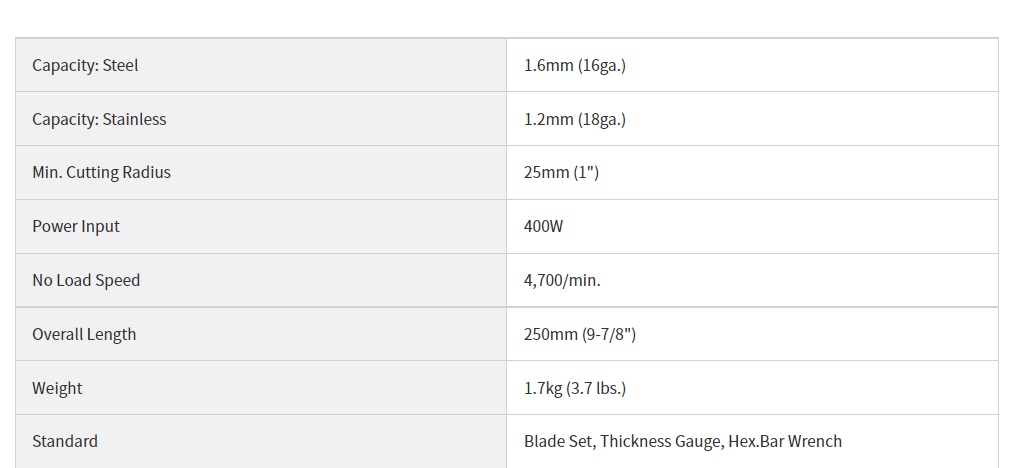Click the Capacity: Stainless label
1016x468 pixels.
(x=99, y=119)
